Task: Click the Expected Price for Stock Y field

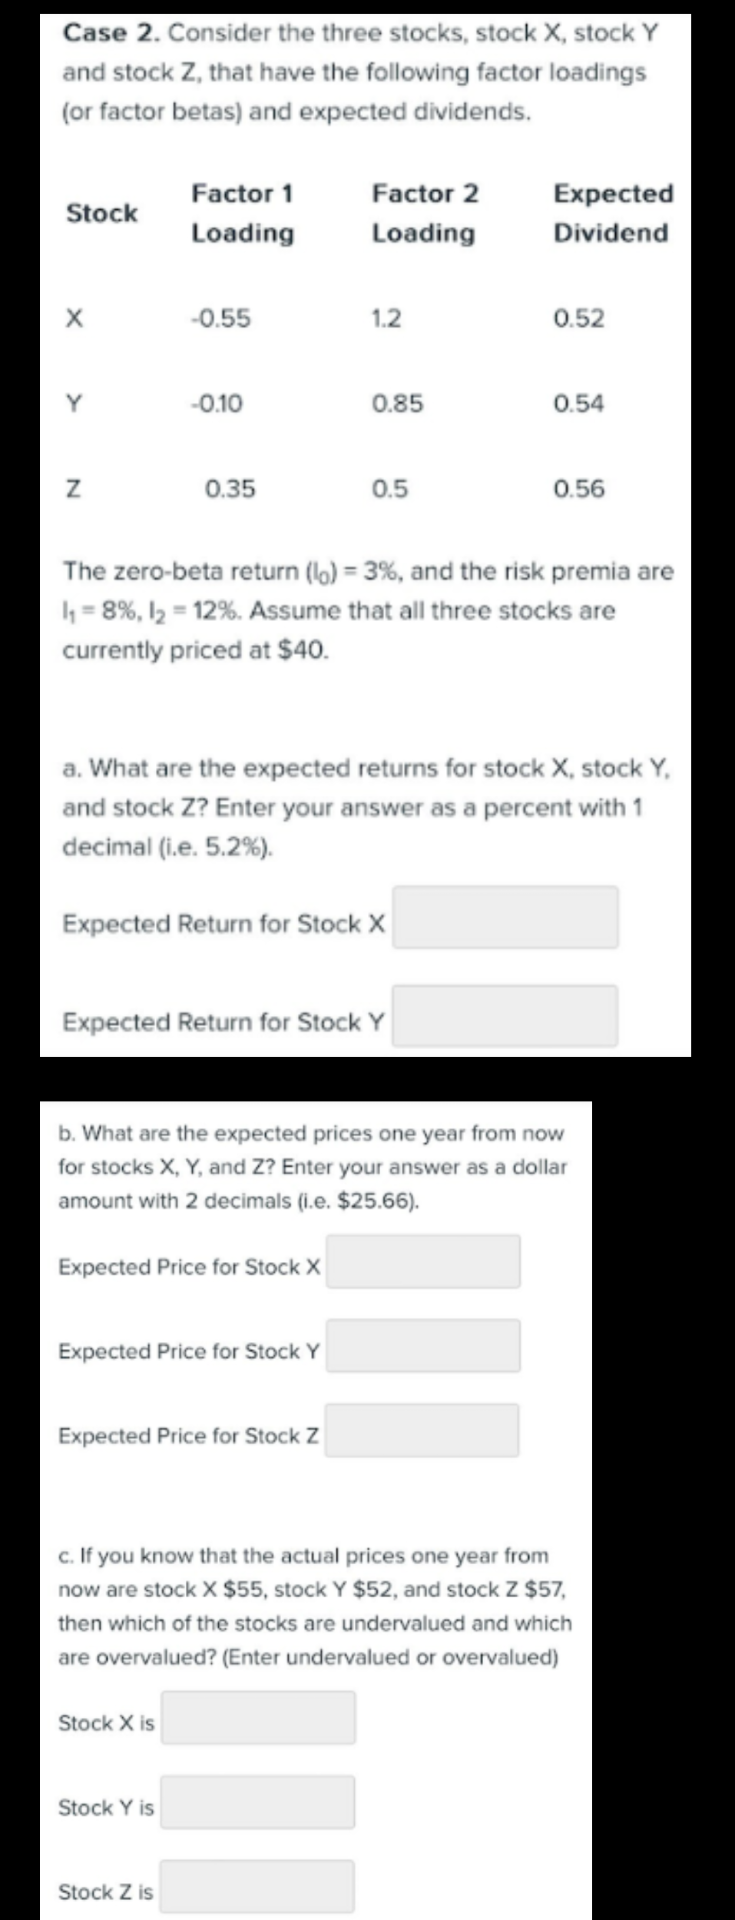Action: 424,1346
